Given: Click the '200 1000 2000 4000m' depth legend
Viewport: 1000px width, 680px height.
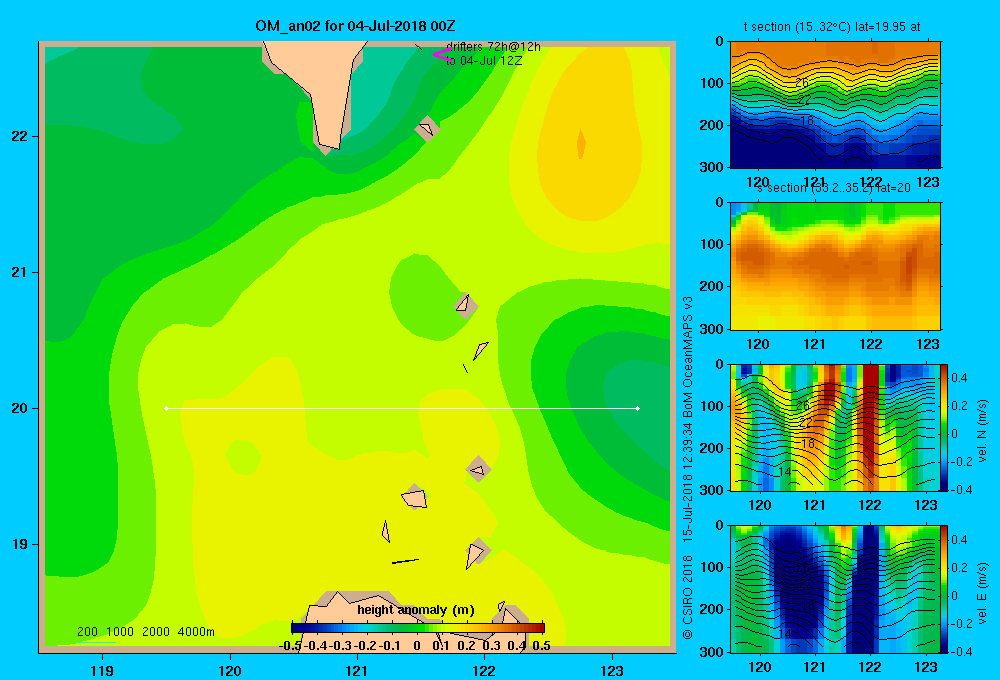Looking at the screenshot, I should click(145, 632).
